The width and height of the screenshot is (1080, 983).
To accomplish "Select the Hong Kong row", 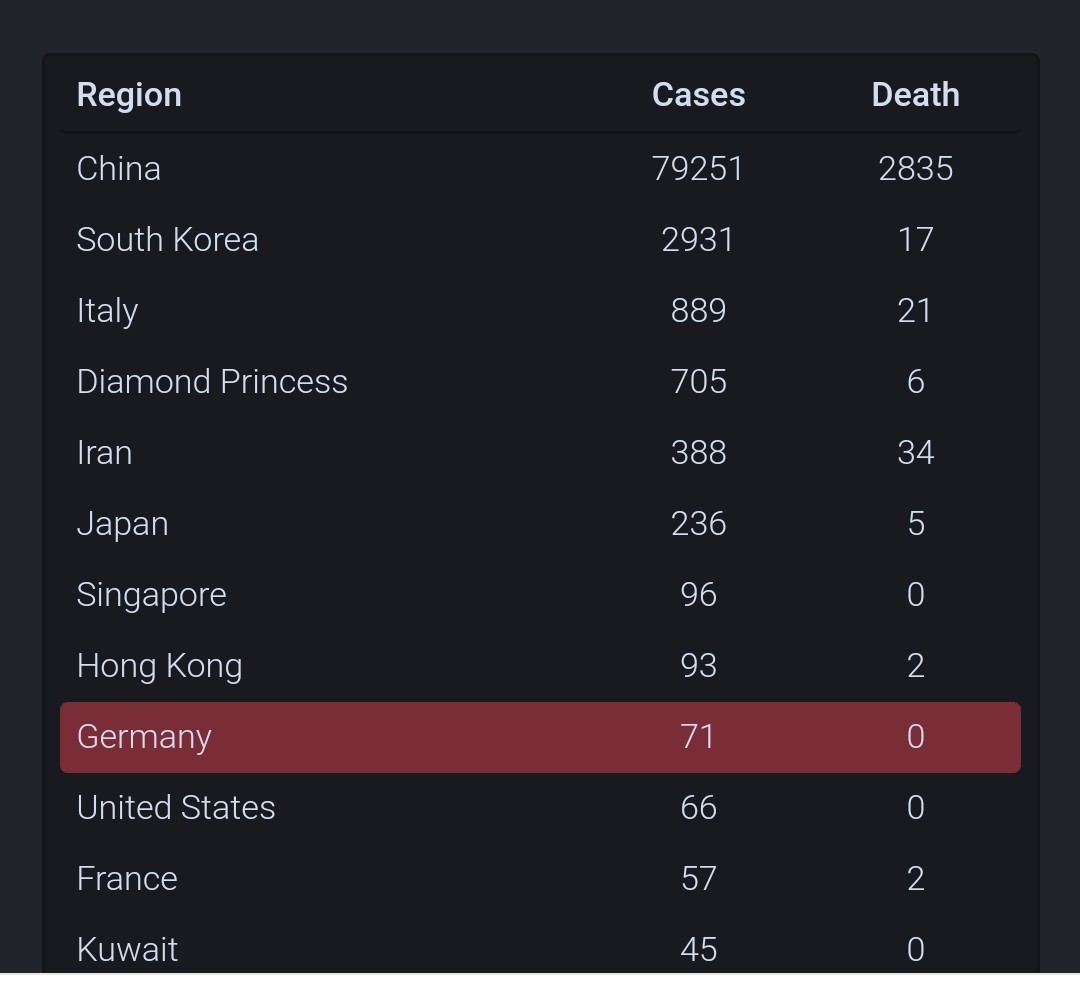I will click(540, 665).
